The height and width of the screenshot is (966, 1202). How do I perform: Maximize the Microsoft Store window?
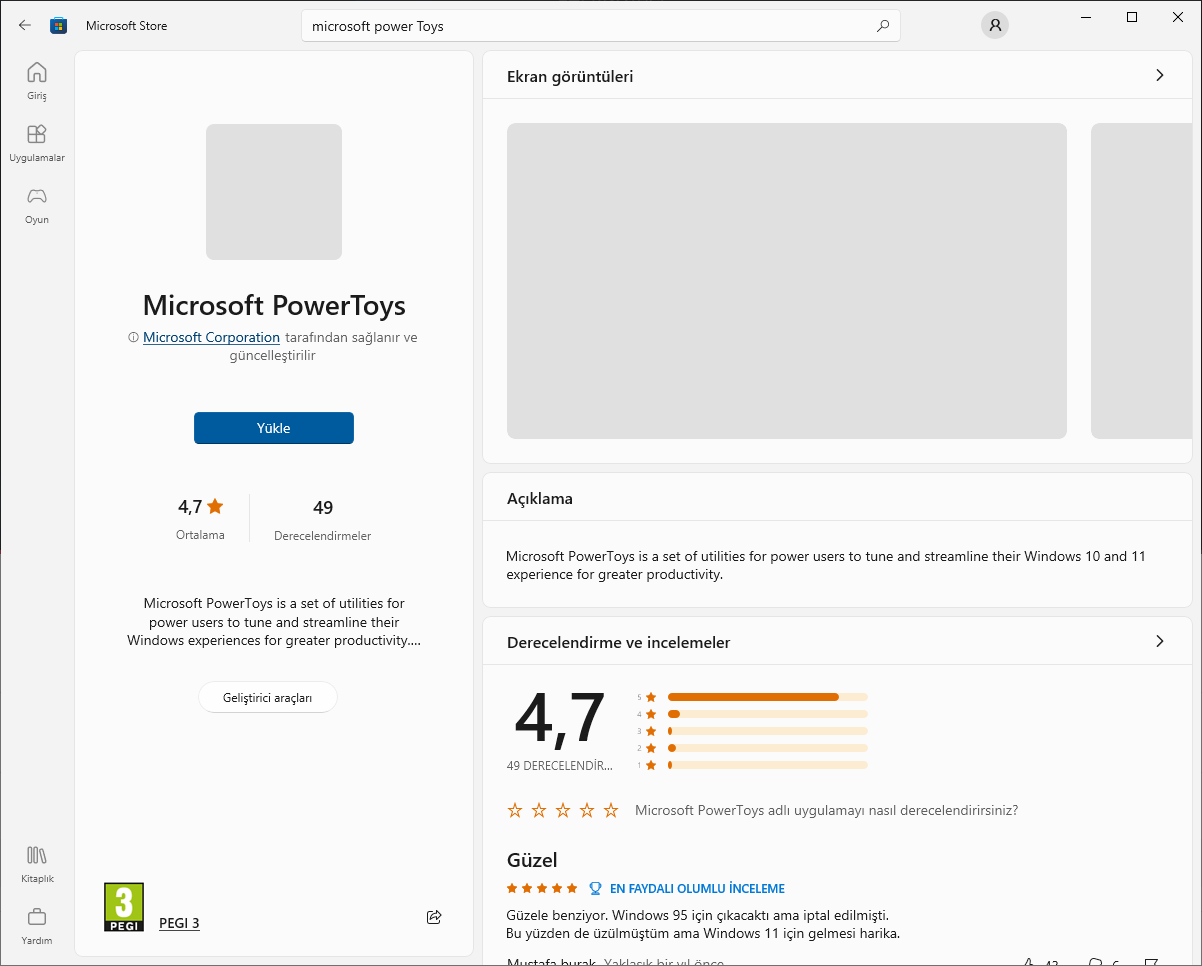[x=1132, y=17]
